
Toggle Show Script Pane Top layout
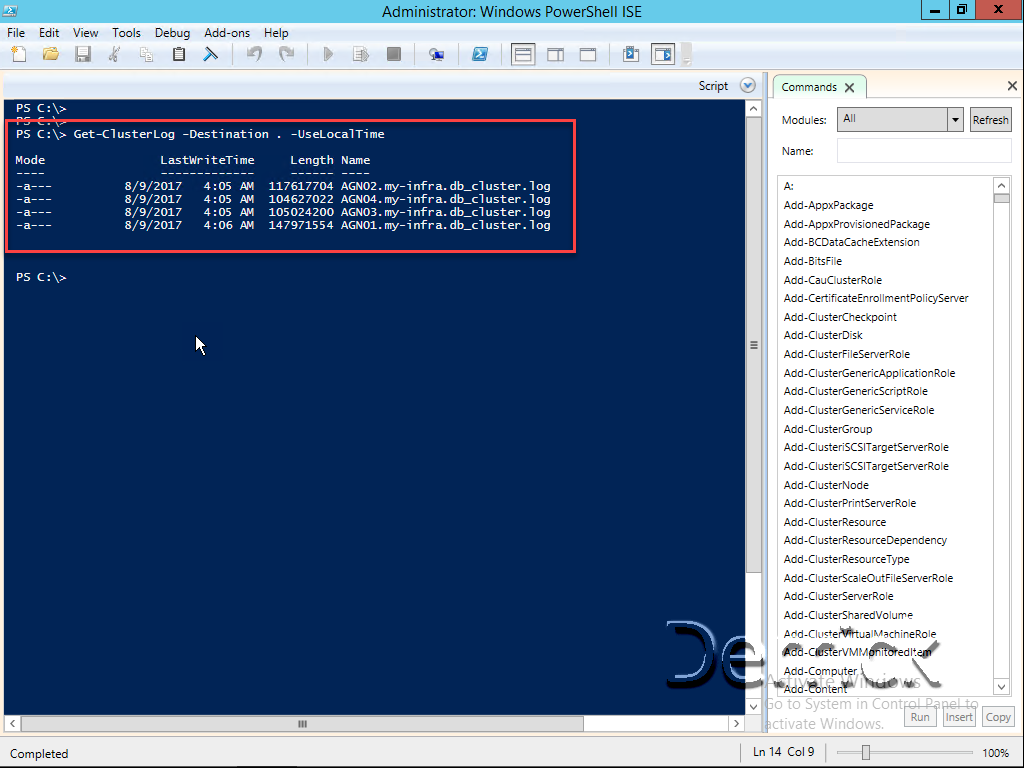pyautogui.click(x=523, y=54)
